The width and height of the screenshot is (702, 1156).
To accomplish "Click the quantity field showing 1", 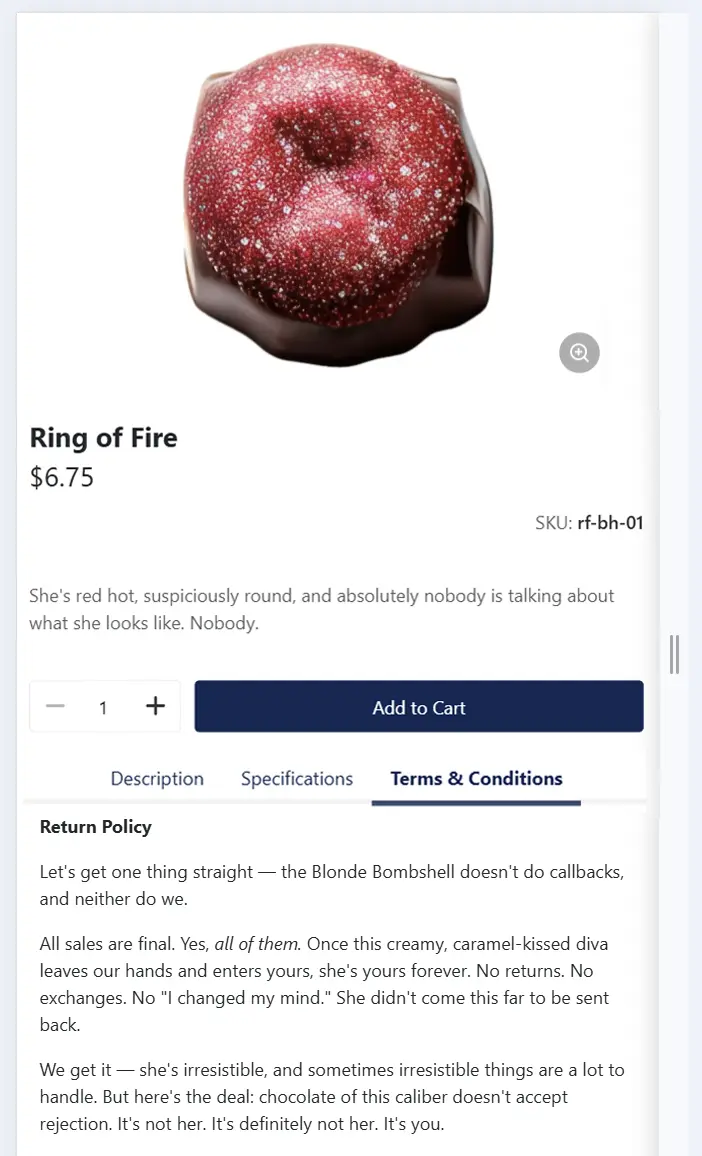I will [x=103, y=708].
